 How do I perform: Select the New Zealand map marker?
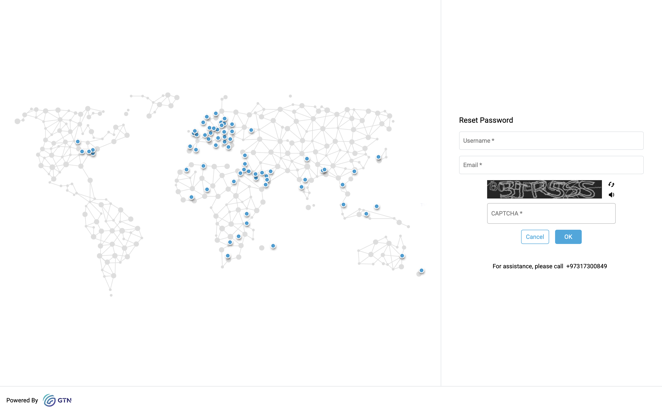(421, 271)
